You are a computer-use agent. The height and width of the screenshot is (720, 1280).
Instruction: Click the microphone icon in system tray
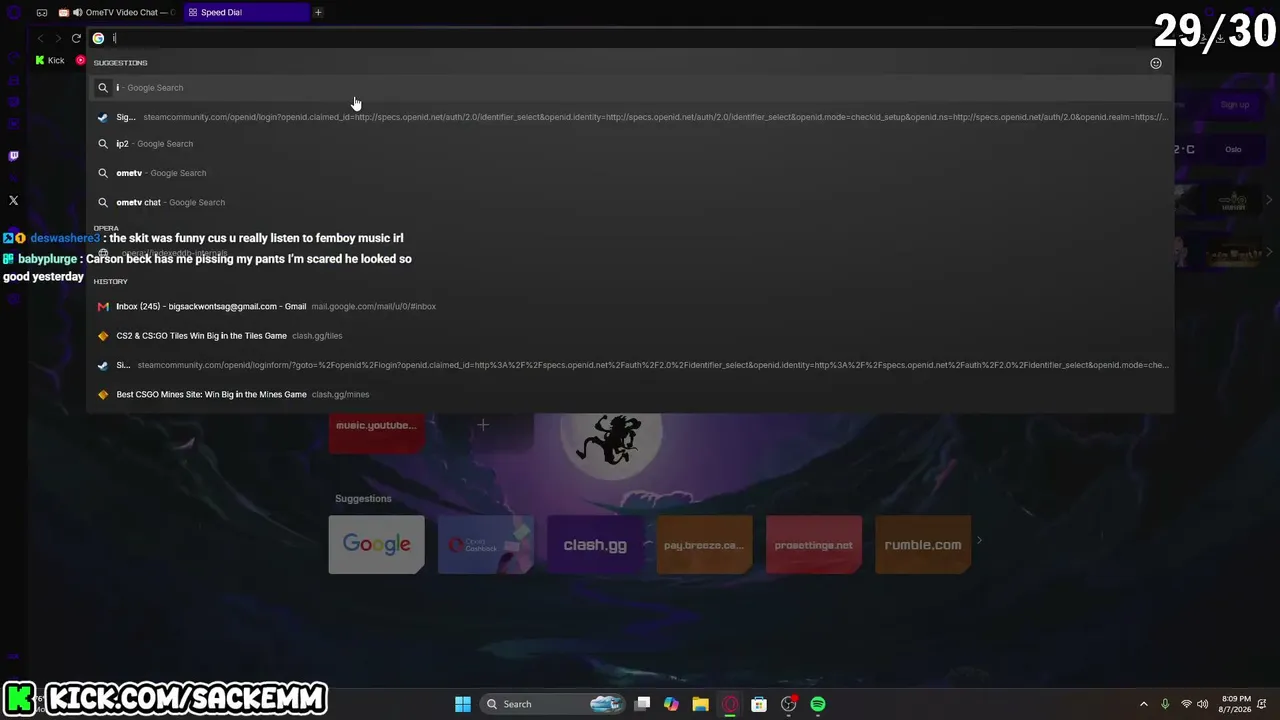[x=1165, y=704]
